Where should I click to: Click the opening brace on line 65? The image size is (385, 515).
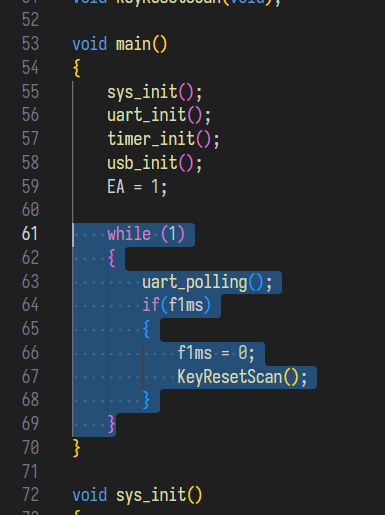[147, 329]
